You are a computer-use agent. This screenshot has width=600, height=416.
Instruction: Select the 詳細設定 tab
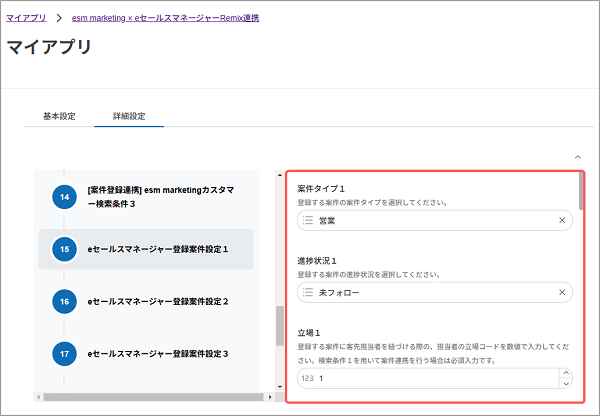pos(129,116)
